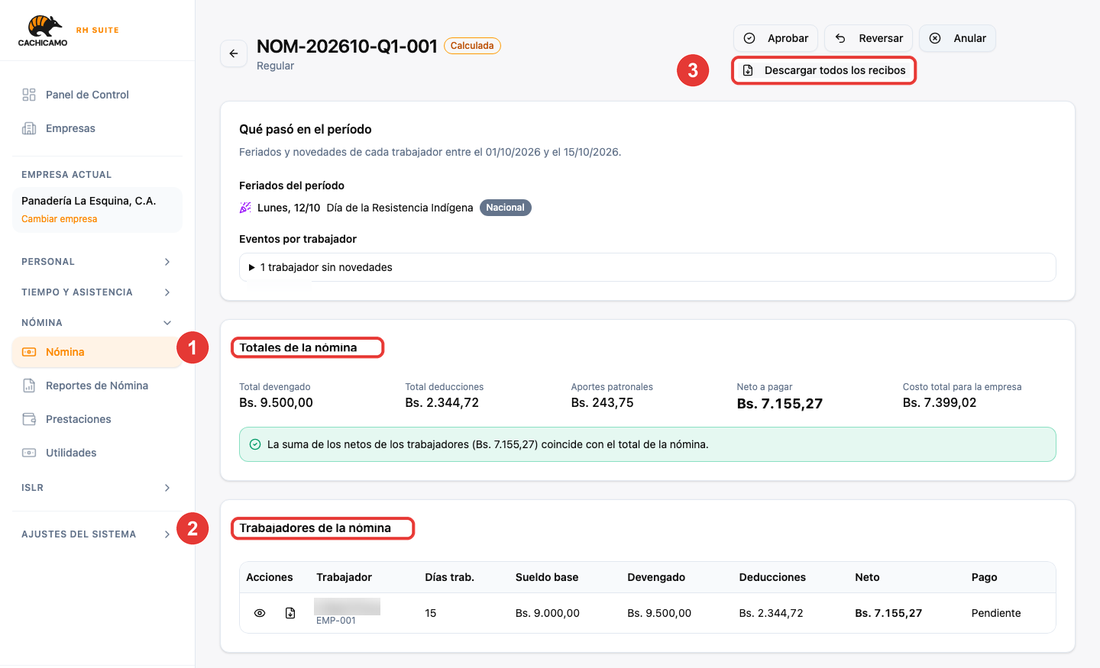Expand the AJUSTES DEL SISTEMA section
Image resolution: width=1100 pixels, height=668 pixels.
pyautogui.click(x=96, y=534)
